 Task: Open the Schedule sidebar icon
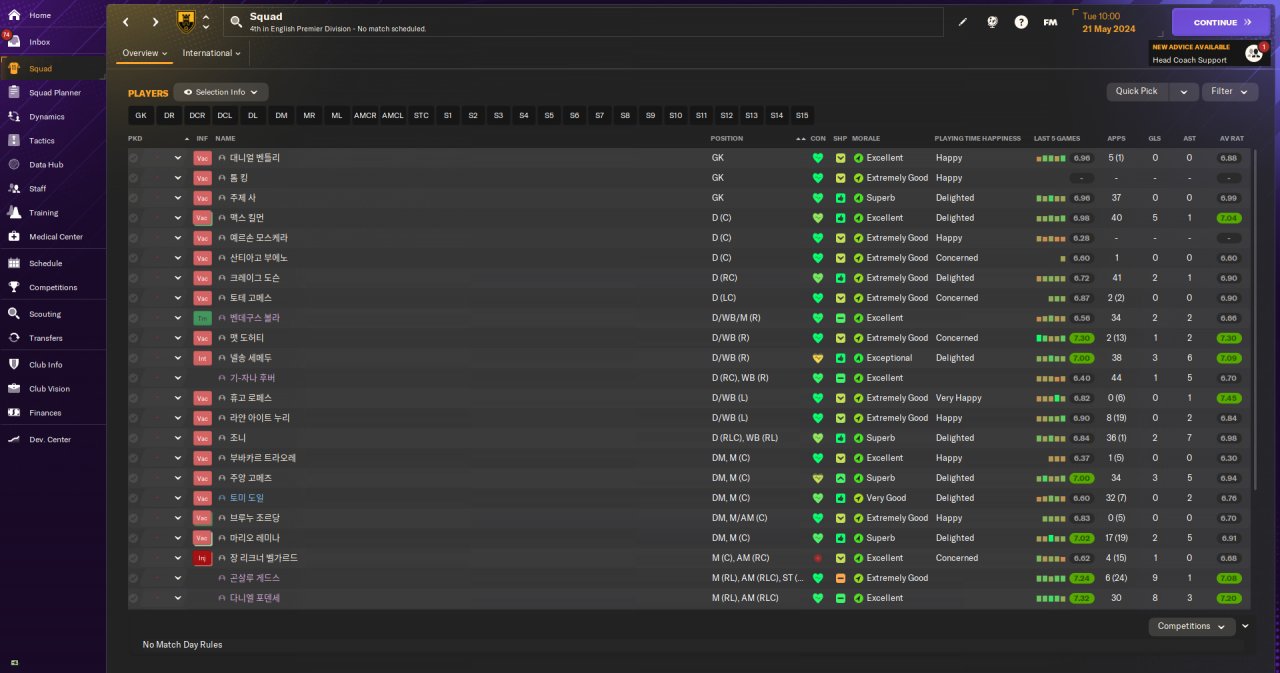point(14,263)
